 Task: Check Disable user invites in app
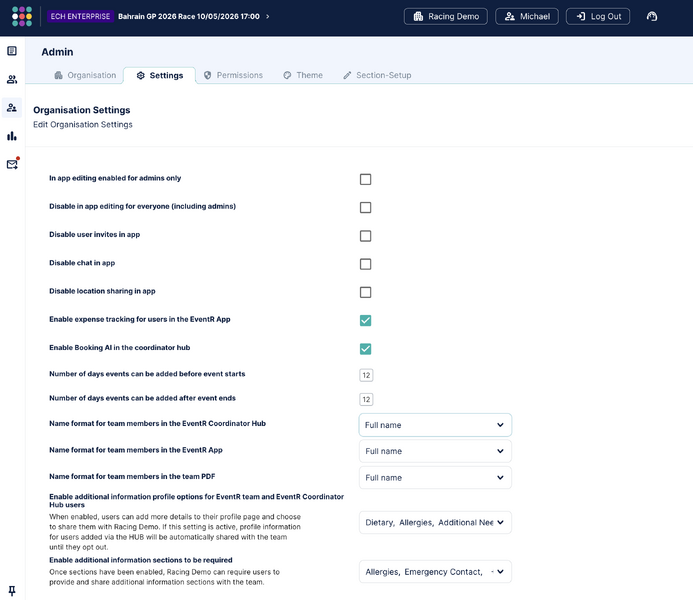tap(366, 236)
